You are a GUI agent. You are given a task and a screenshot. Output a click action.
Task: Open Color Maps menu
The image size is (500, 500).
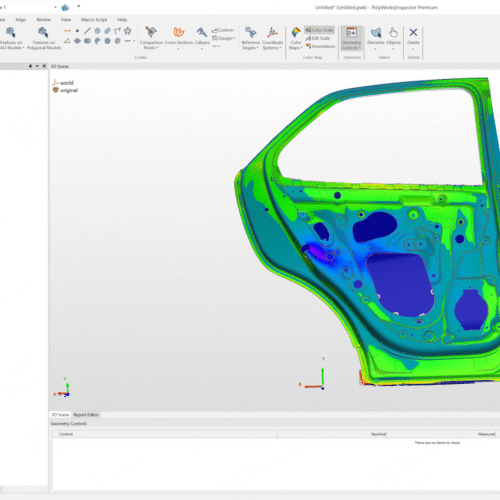(x=296, y=38)
